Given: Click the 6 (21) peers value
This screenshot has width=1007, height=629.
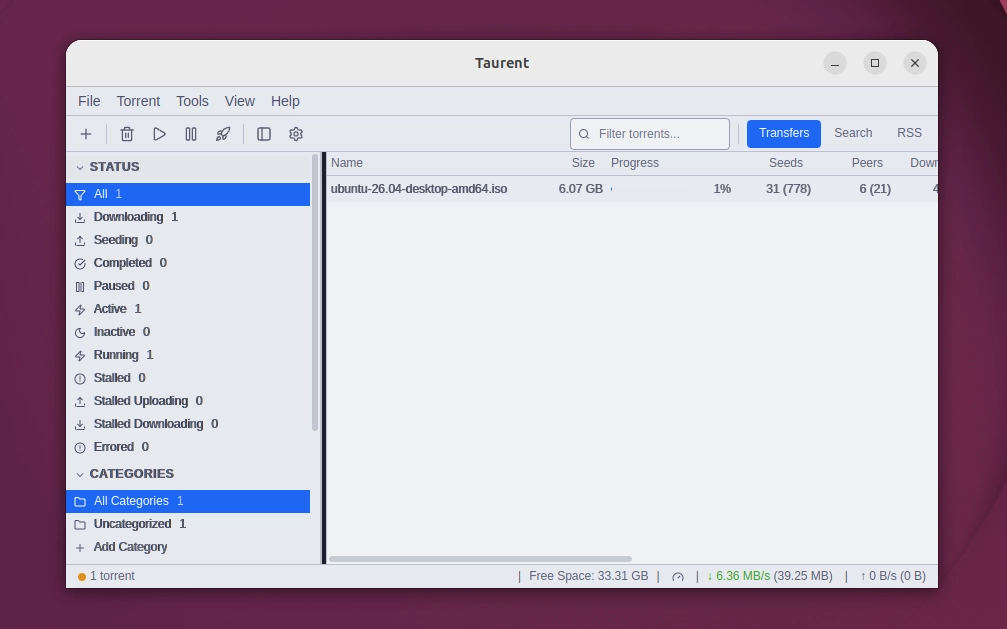Looking at the screenshot, I should [875, 189].
